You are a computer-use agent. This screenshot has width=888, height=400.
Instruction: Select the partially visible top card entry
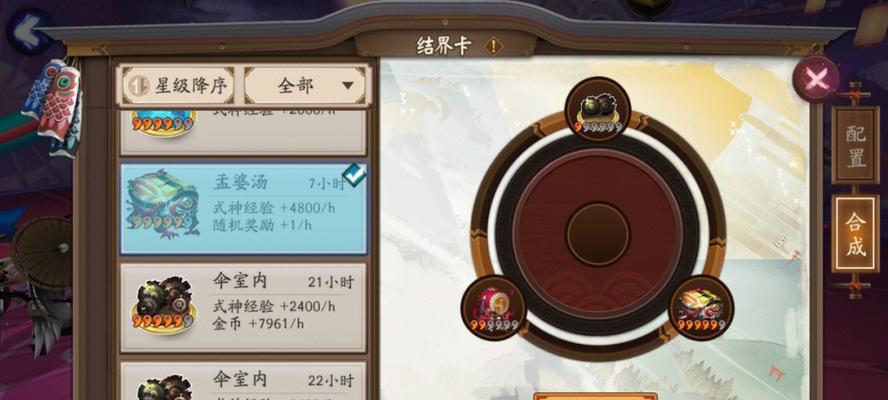(x=244, y=133)
